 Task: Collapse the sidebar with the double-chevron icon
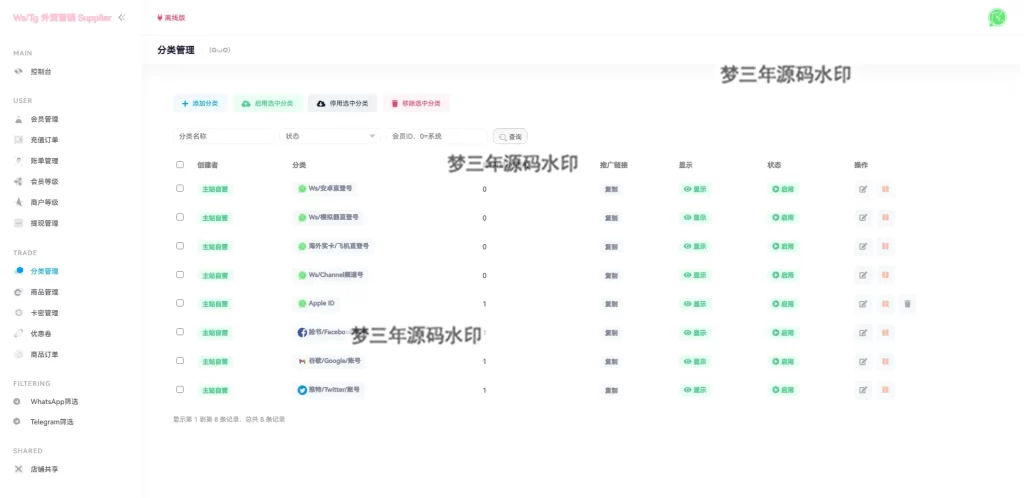click(x=121, y=18)
